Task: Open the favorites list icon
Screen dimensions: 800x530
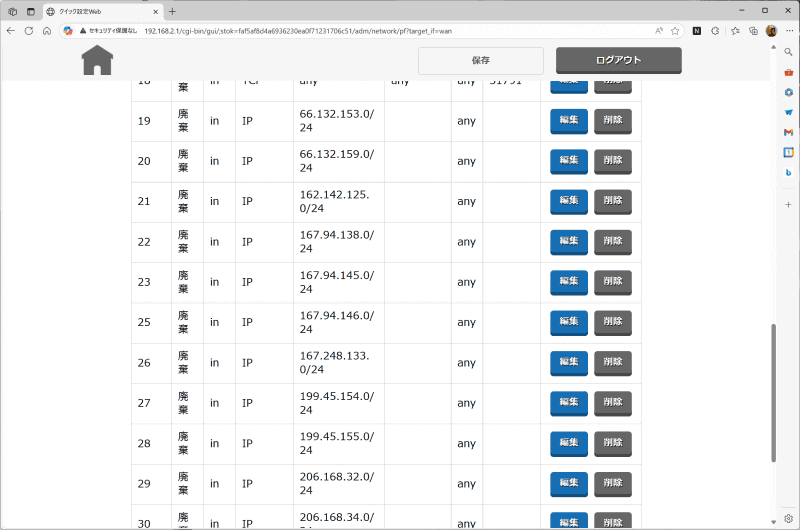Action: pyautogui.click(x=735, y=31)
